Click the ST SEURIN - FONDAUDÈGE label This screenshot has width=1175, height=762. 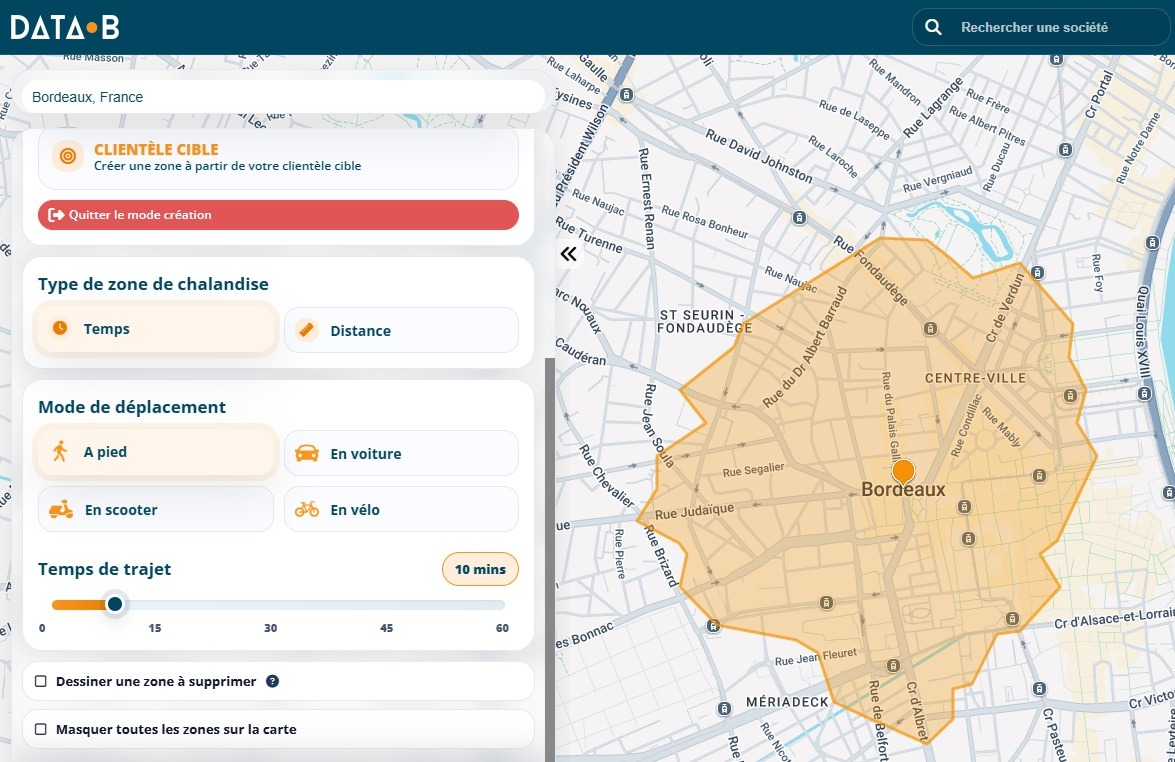[704, 321]
